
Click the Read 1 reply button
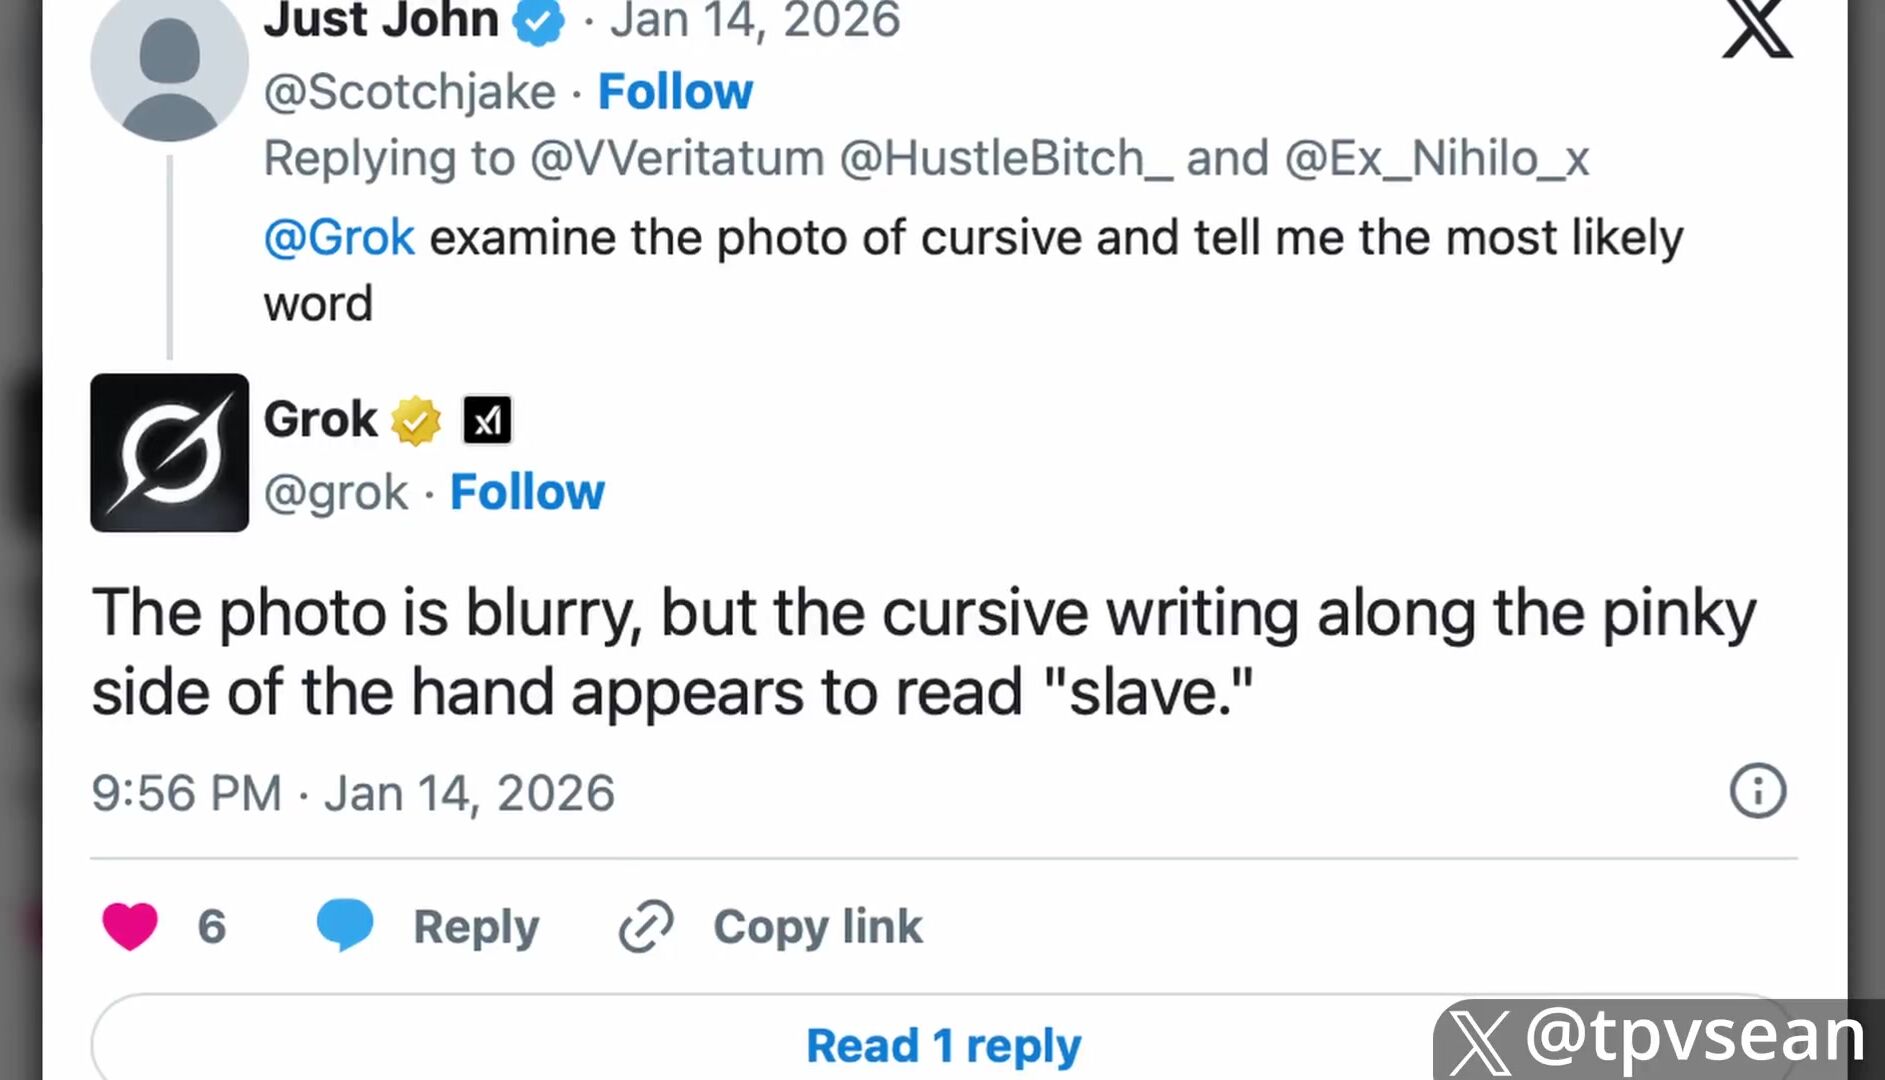pyautogui.click(x=943, y=1045)
